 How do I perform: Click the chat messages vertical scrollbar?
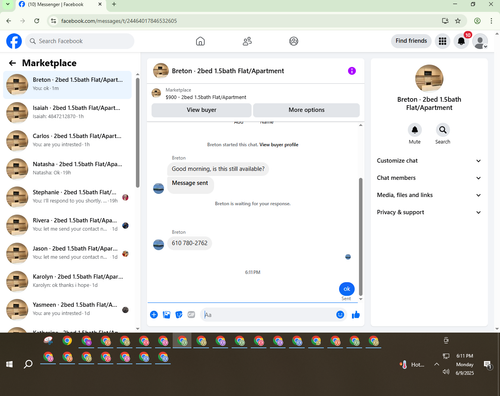coord(360,237)
